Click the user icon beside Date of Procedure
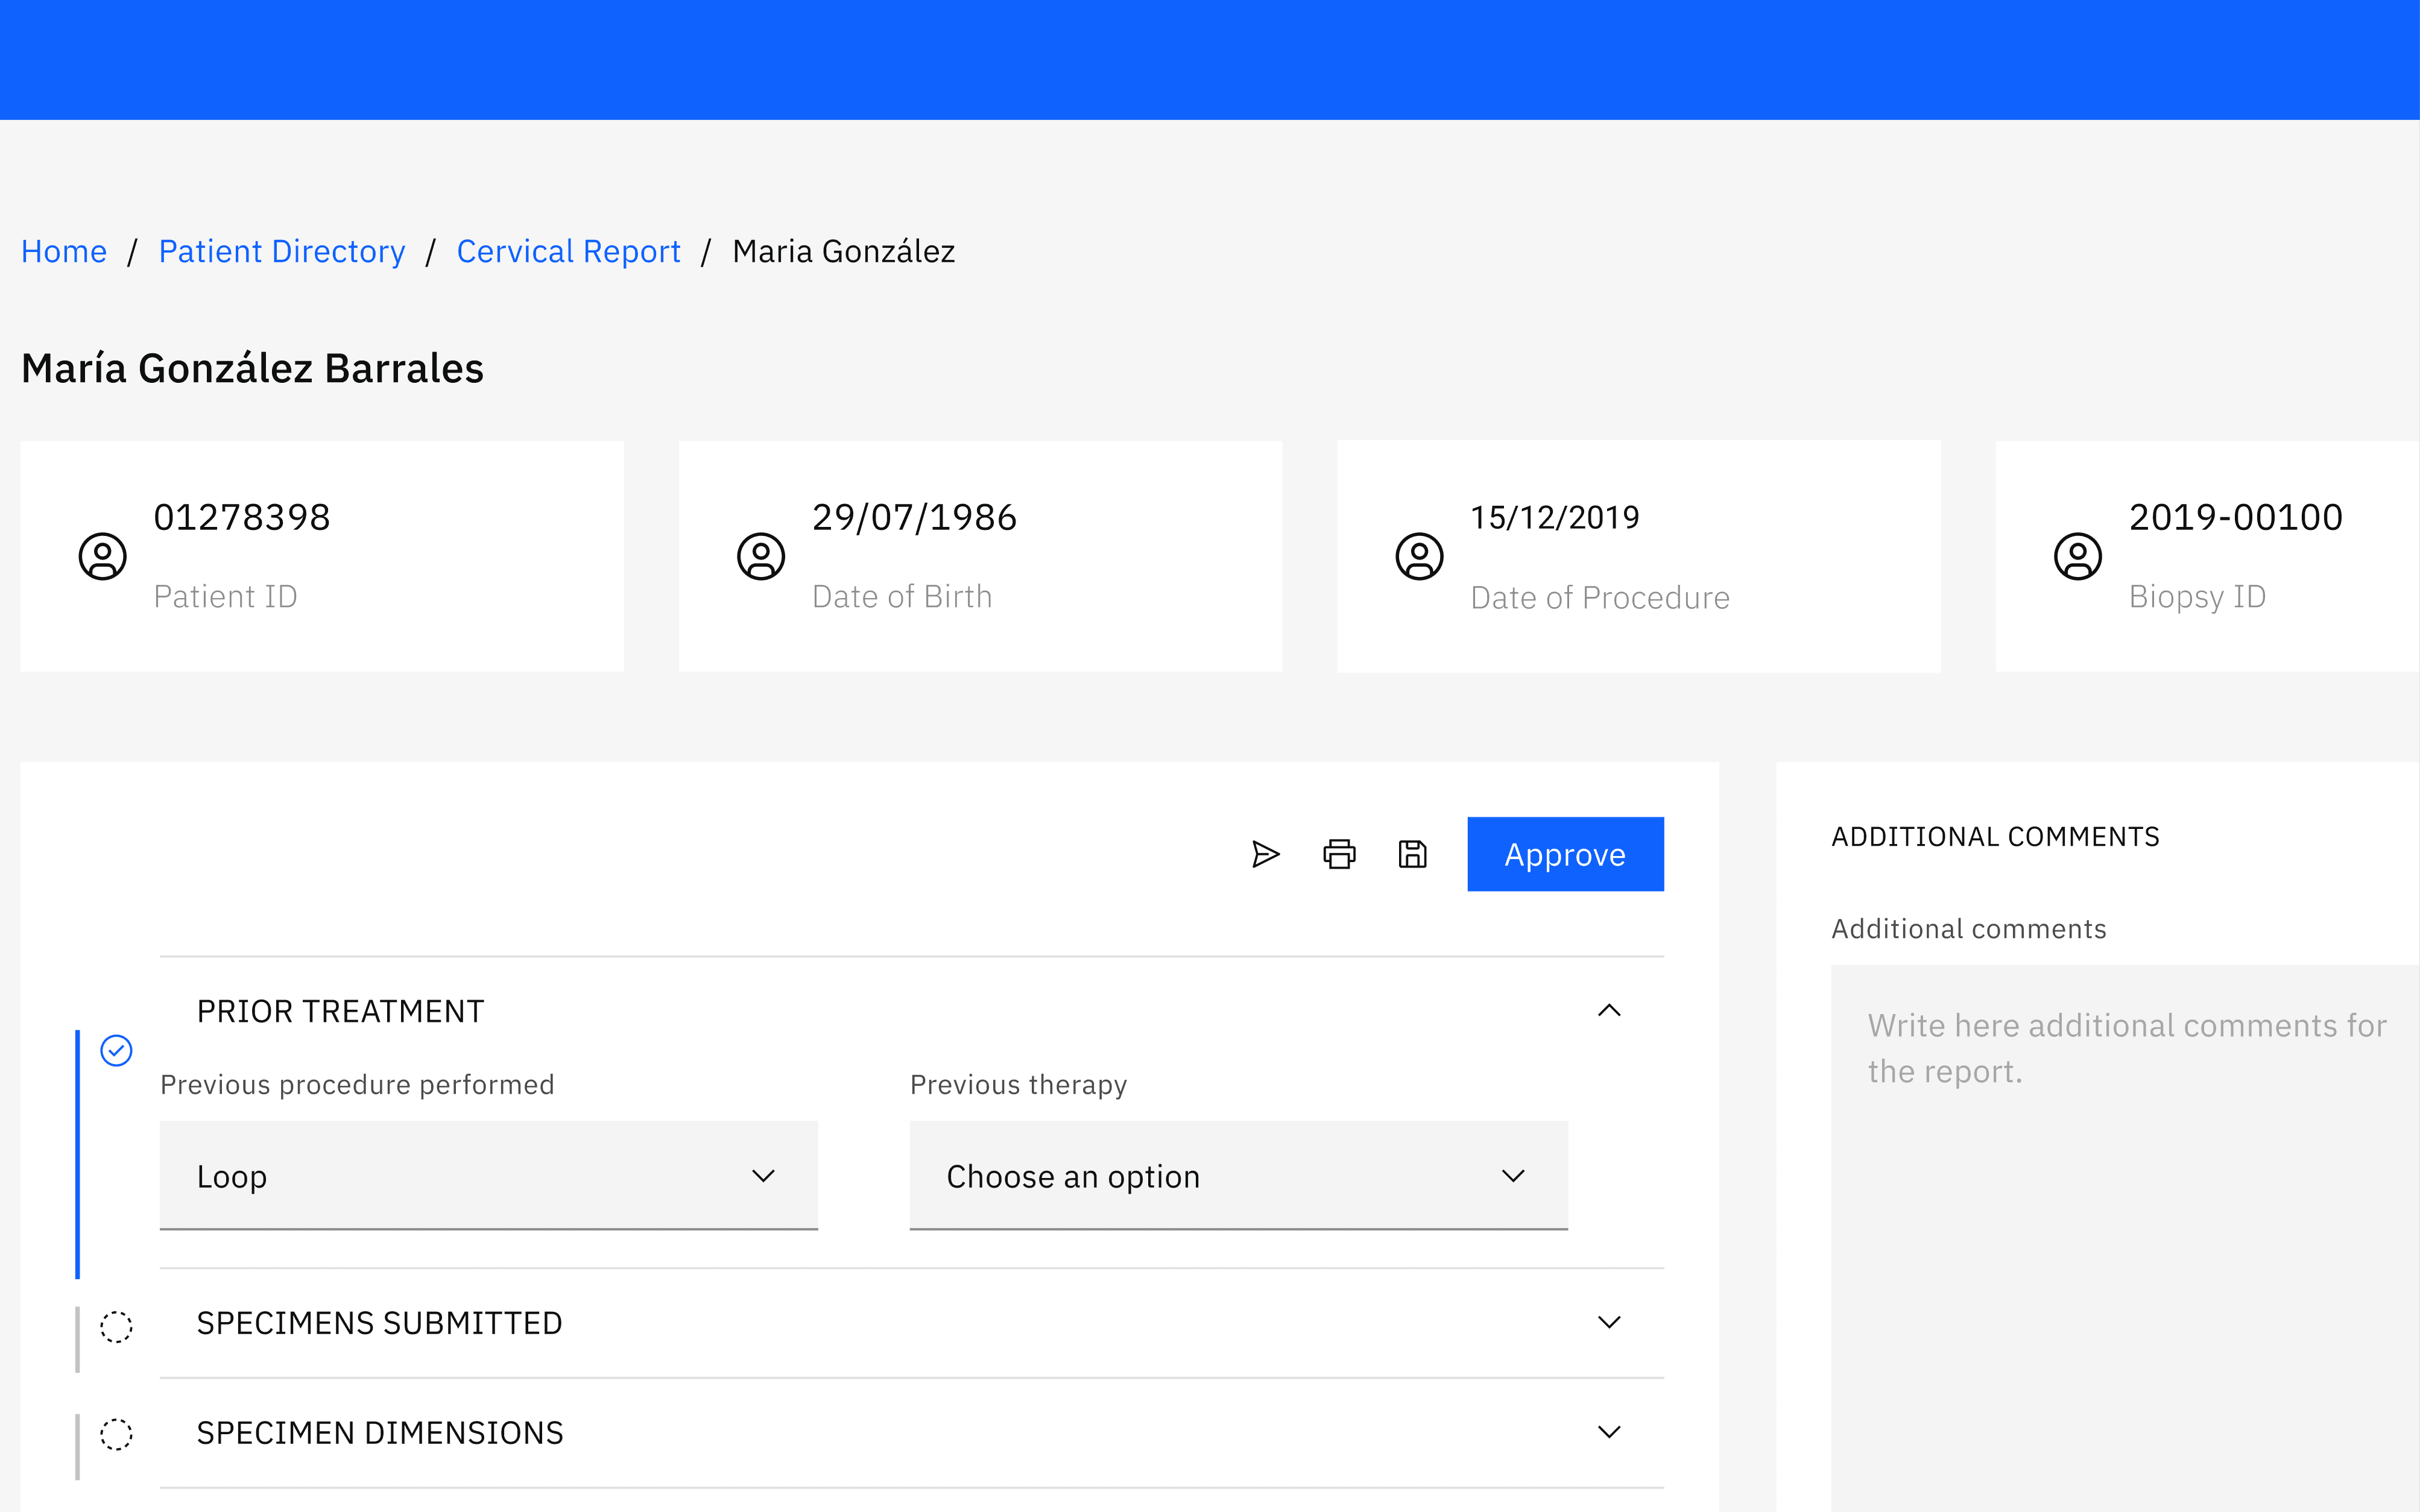The image size is (2420, 1512). (x=1419, y=556)
